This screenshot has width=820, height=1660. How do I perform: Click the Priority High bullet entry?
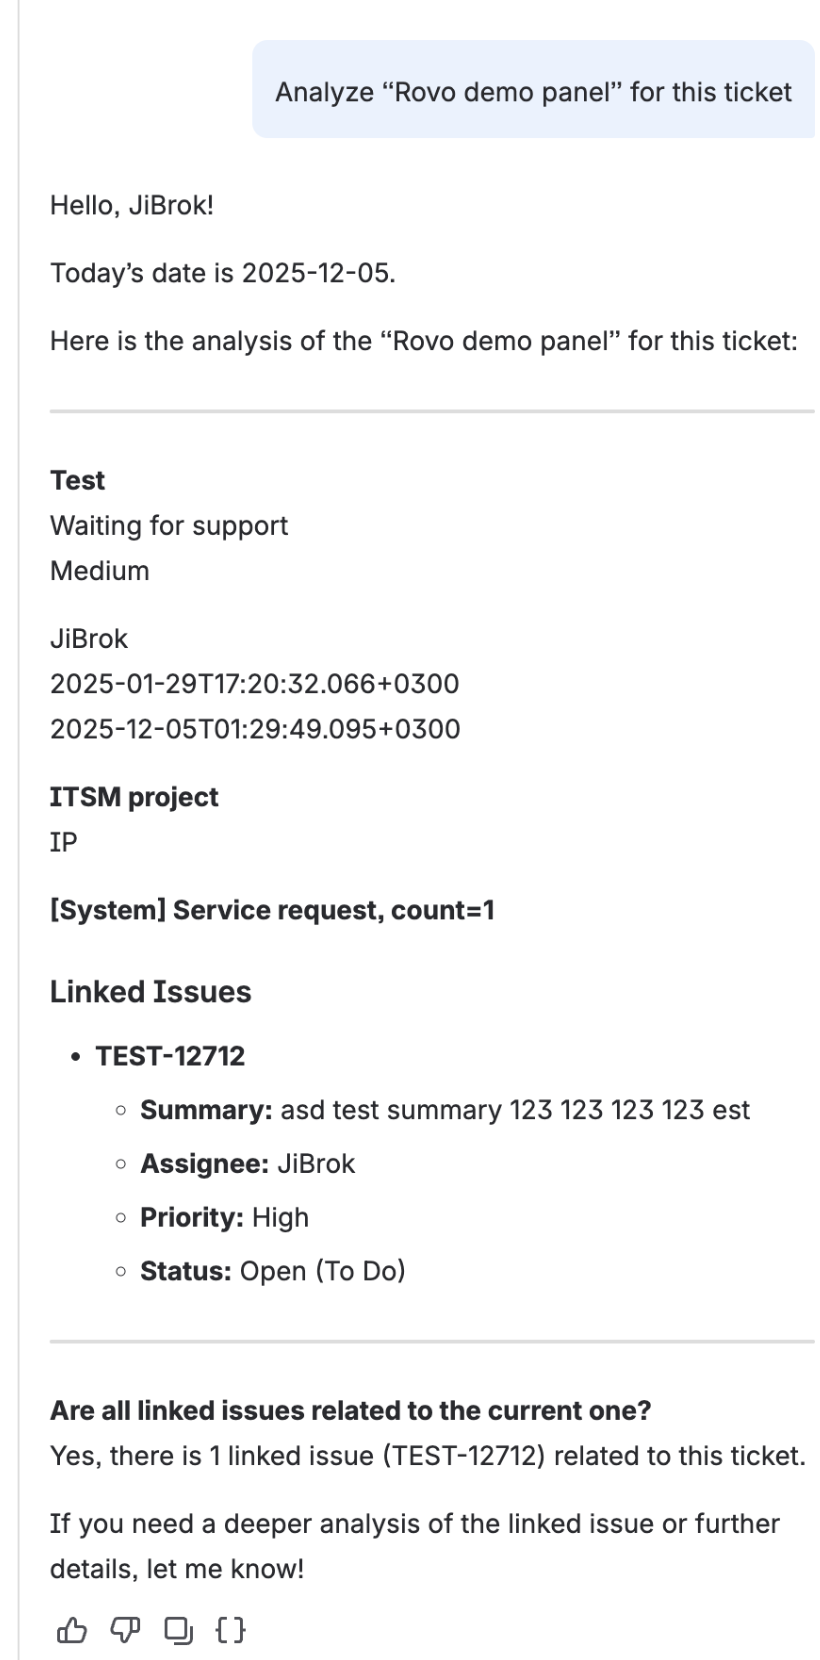coord(225,1217)
